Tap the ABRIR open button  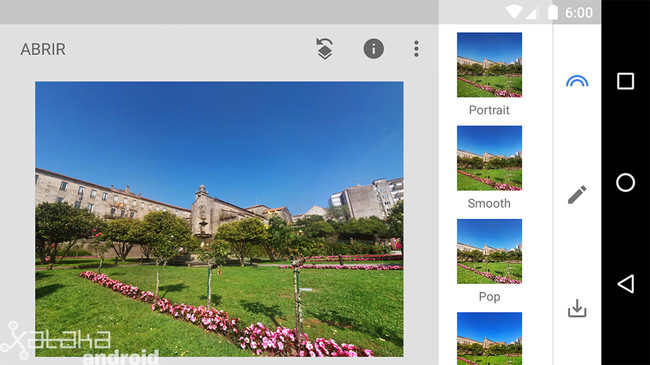(x=43, y=49)
